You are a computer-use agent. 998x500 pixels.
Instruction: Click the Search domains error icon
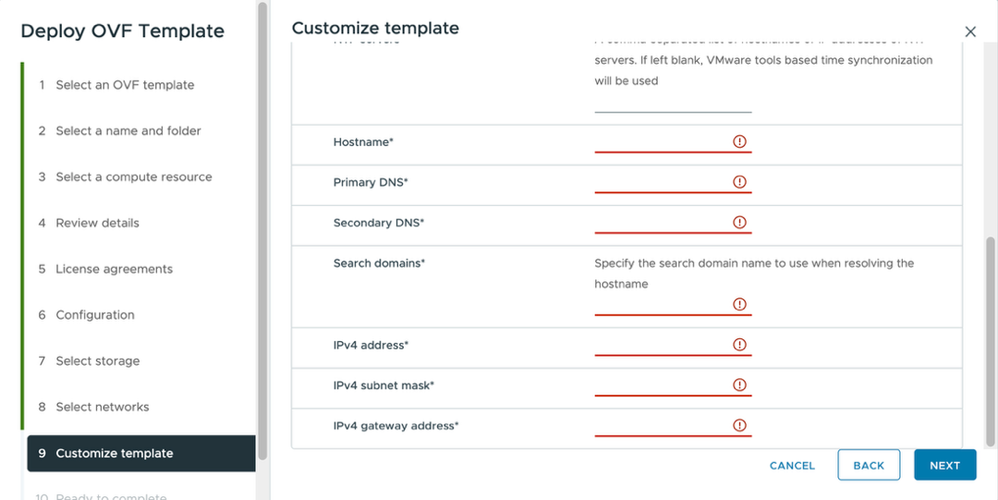click(x=740, y=304)
